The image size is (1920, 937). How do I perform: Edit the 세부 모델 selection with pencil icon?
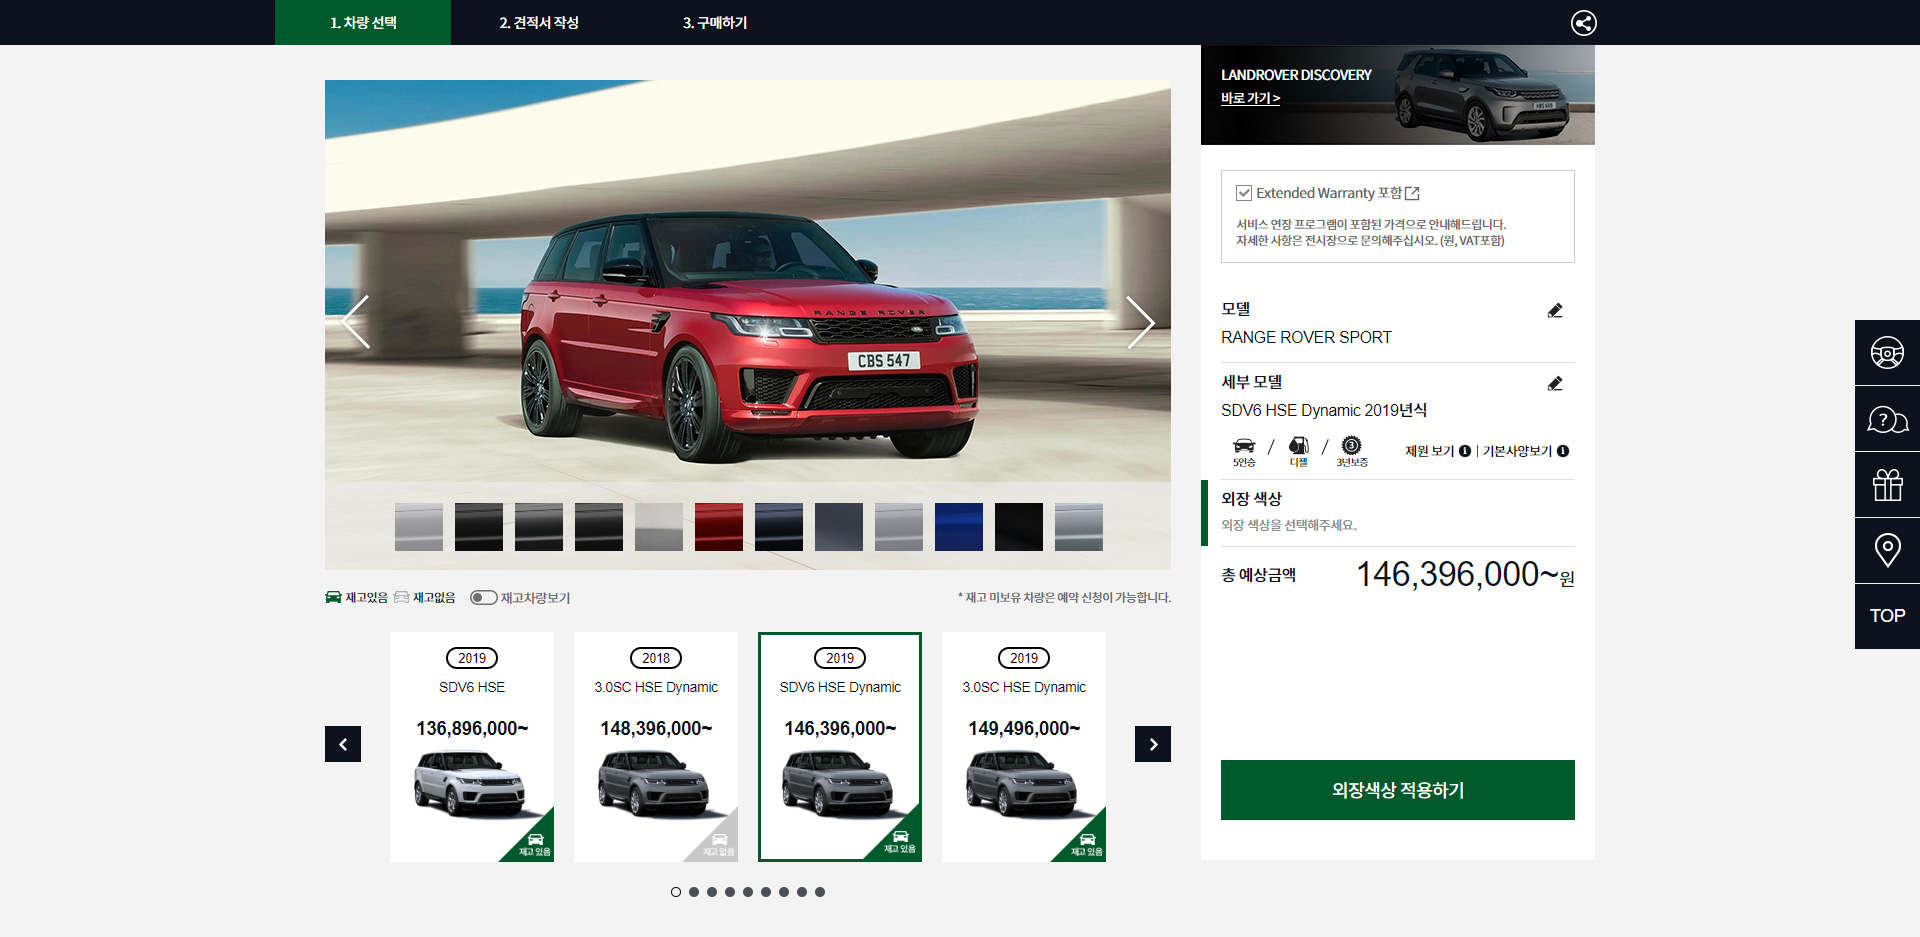pos(1555,384)
